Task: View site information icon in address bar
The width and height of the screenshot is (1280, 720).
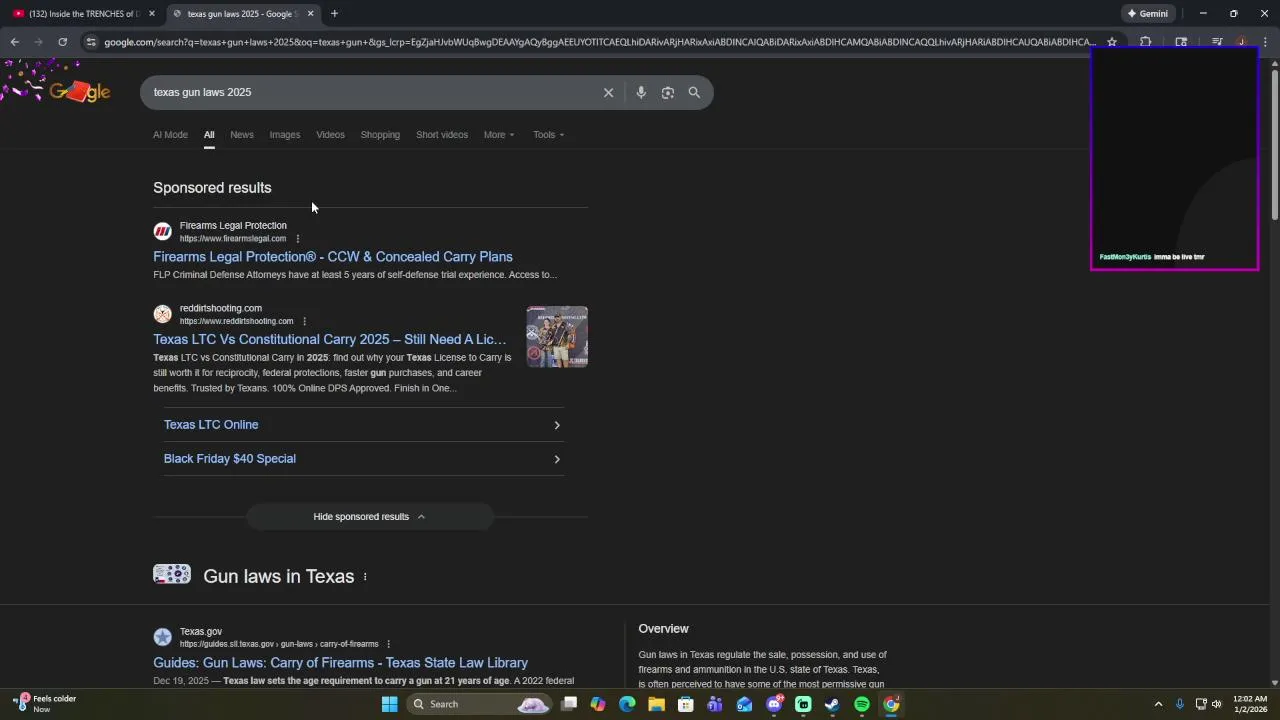Action: (x=91, y=42)
